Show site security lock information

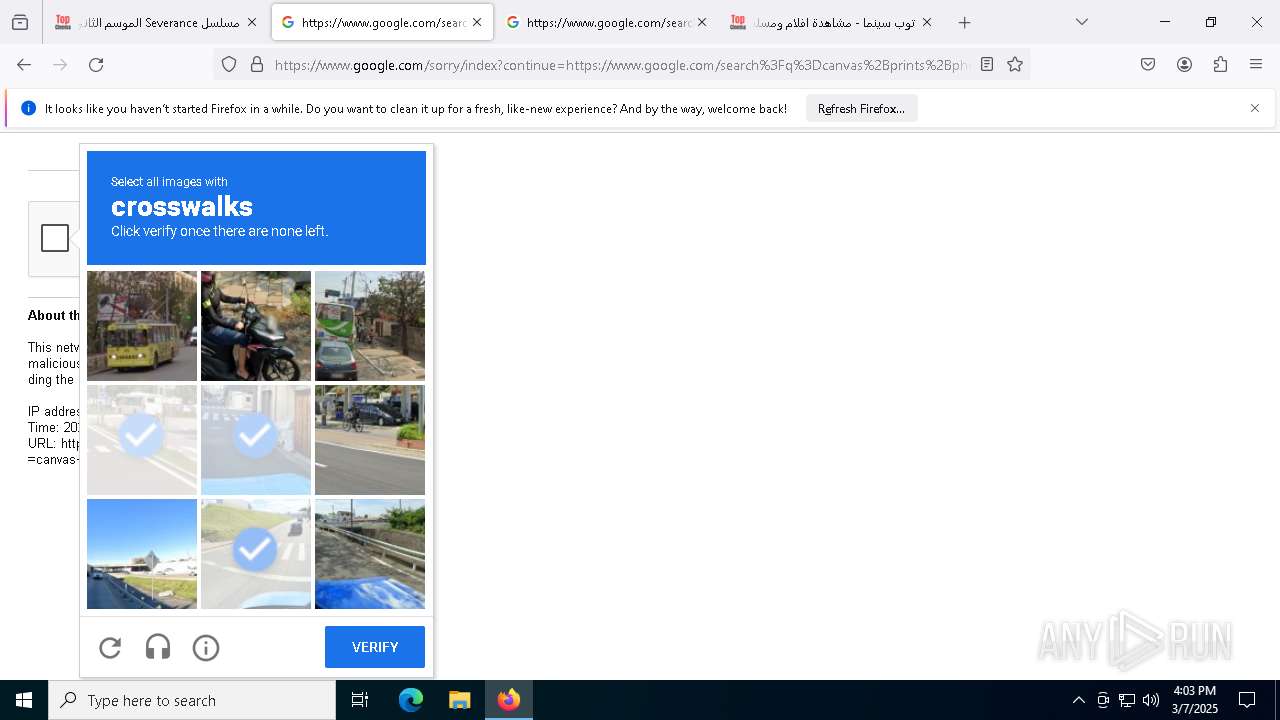257,64
